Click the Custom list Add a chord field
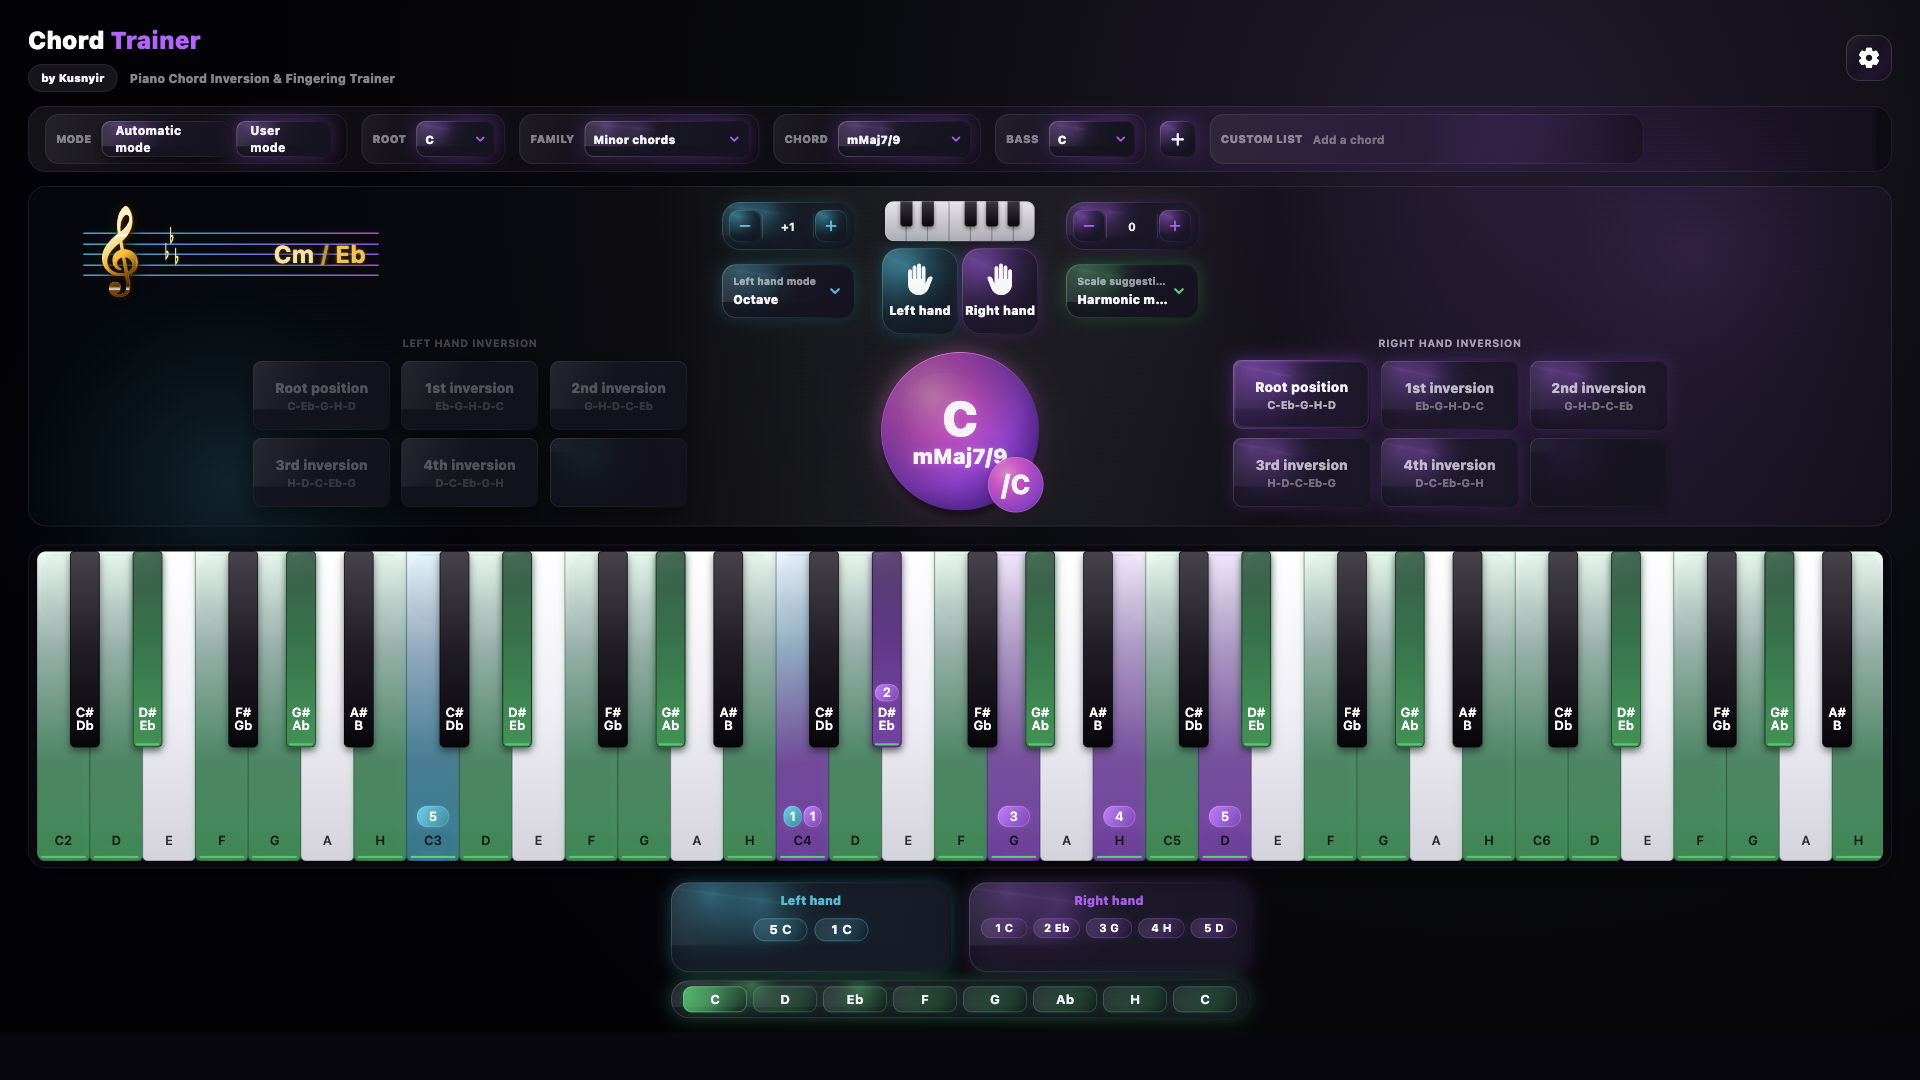 [1425, 139]
